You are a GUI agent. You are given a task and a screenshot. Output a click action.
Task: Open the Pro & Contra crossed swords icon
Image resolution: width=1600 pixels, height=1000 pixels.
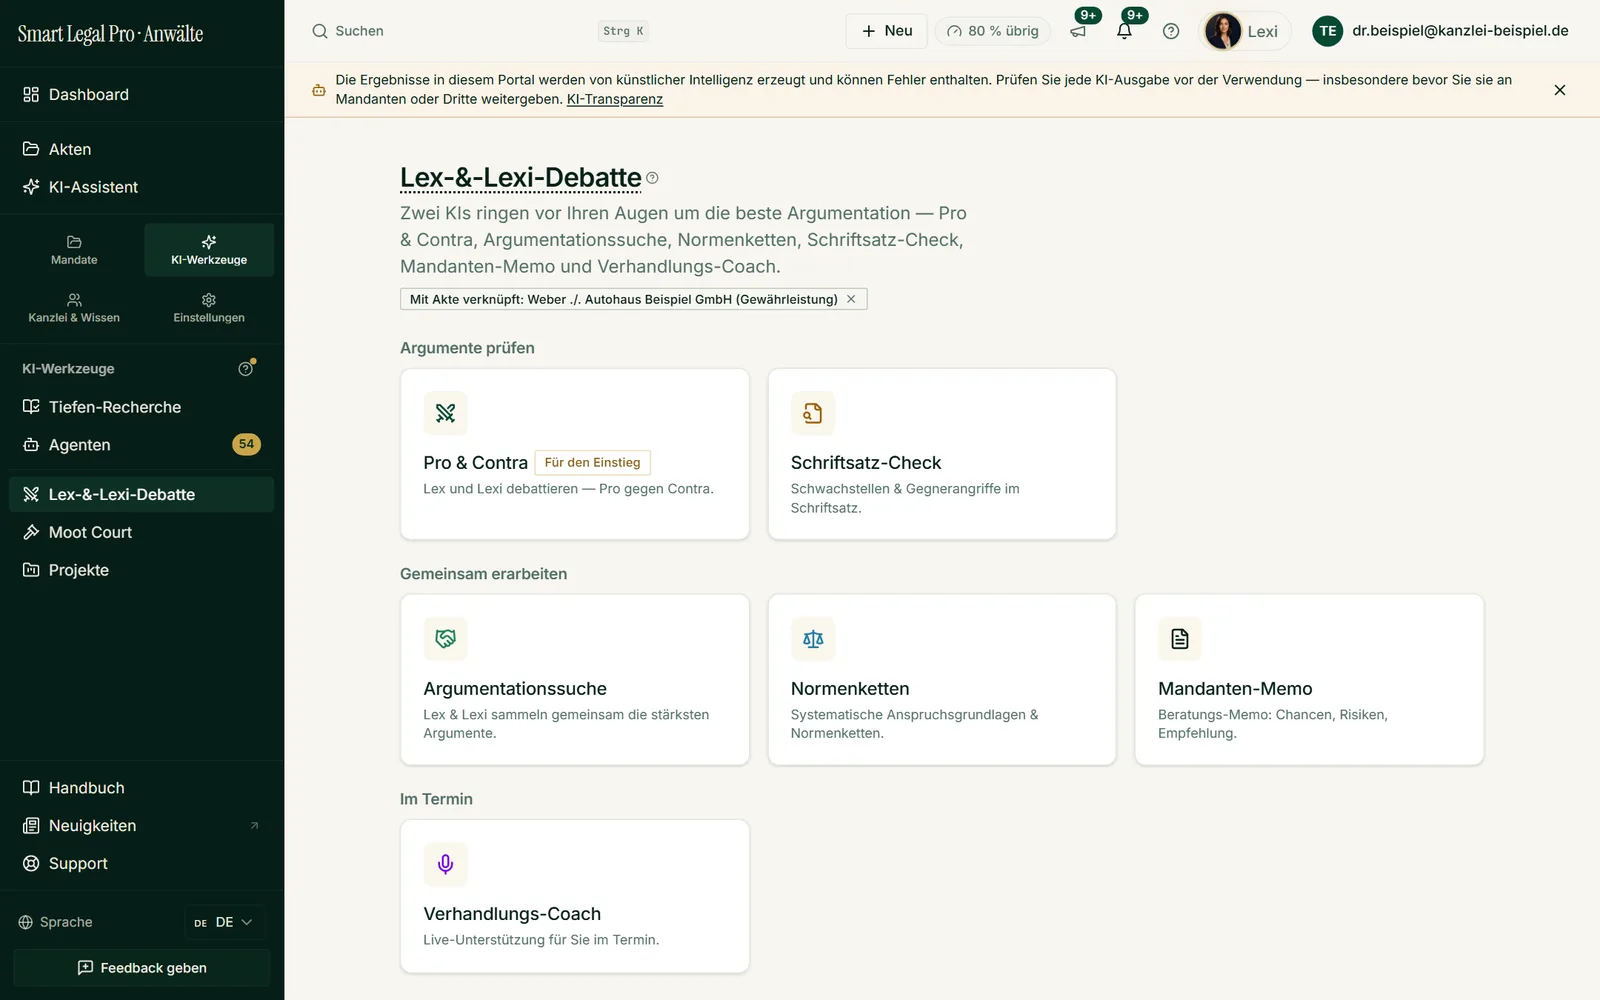445,413
